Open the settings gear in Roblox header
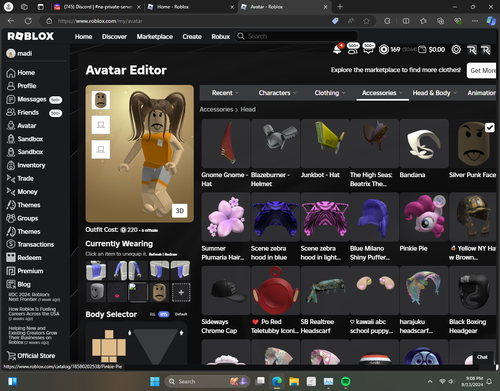This screenshot has height=391, width=500. pos(456,50)
